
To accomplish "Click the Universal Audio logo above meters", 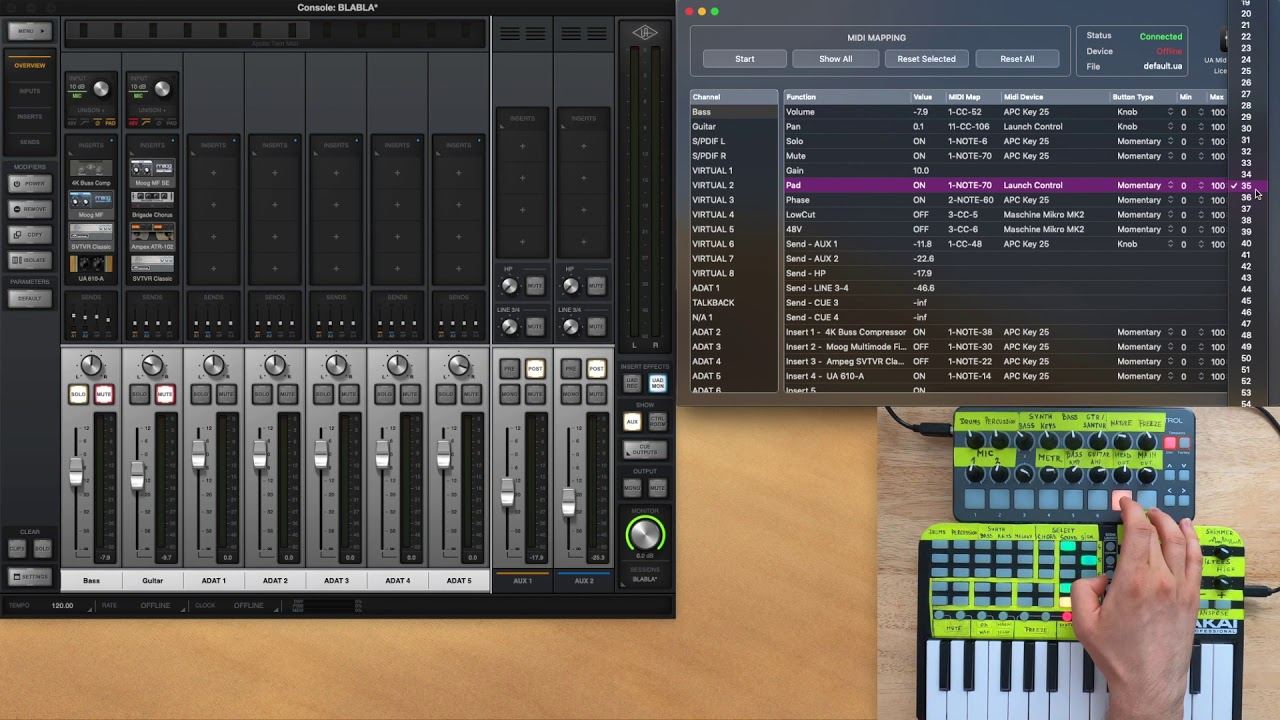I will [645, 32].
